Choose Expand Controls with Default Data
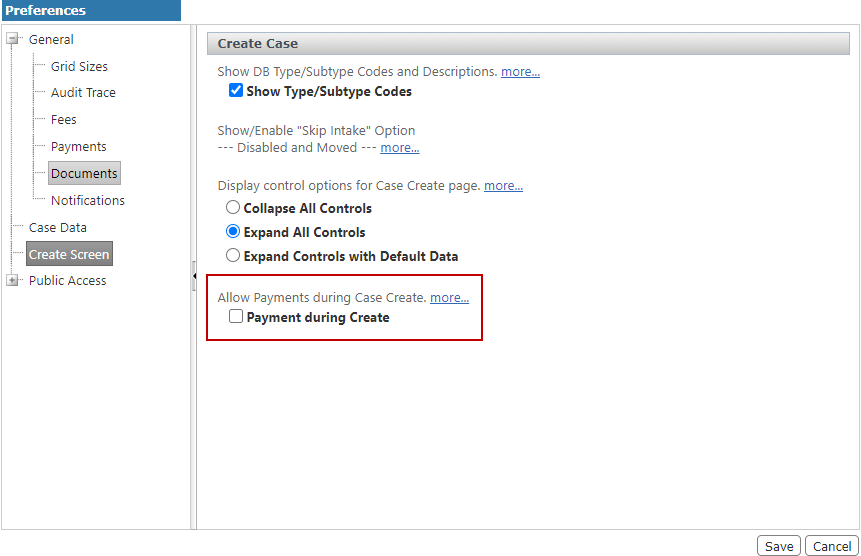 [233, 256]
